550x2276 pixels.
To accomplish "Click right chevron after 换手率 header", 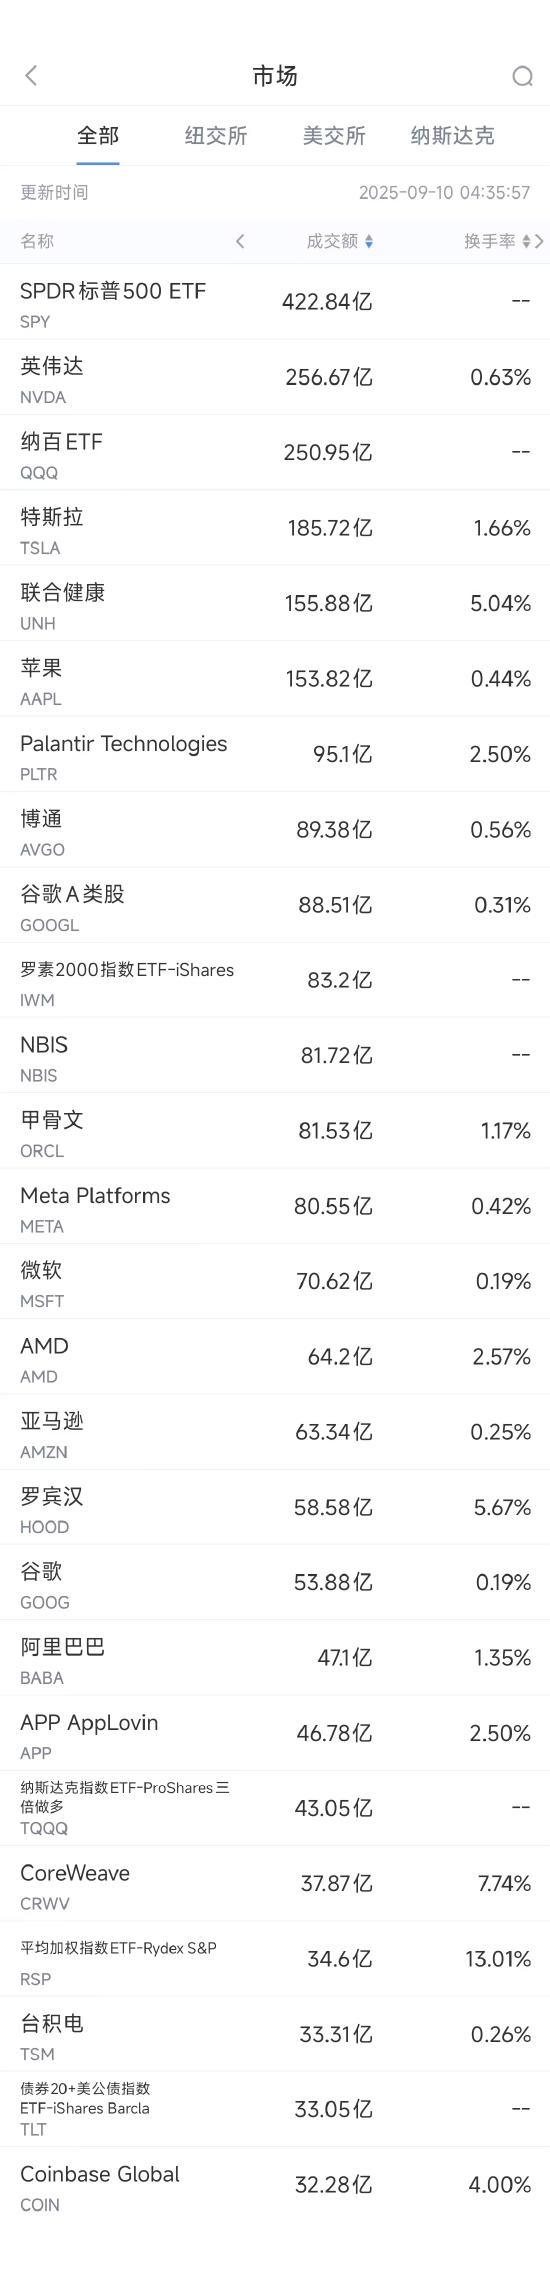I will coord(540,241).
